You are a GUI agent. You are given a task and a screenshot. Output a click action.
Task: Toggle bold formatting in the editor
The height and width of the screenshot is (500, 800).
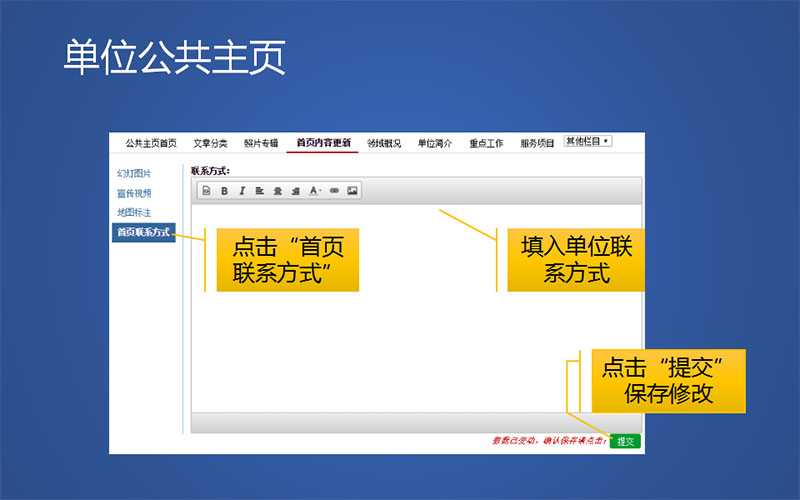tap(225, 190)
